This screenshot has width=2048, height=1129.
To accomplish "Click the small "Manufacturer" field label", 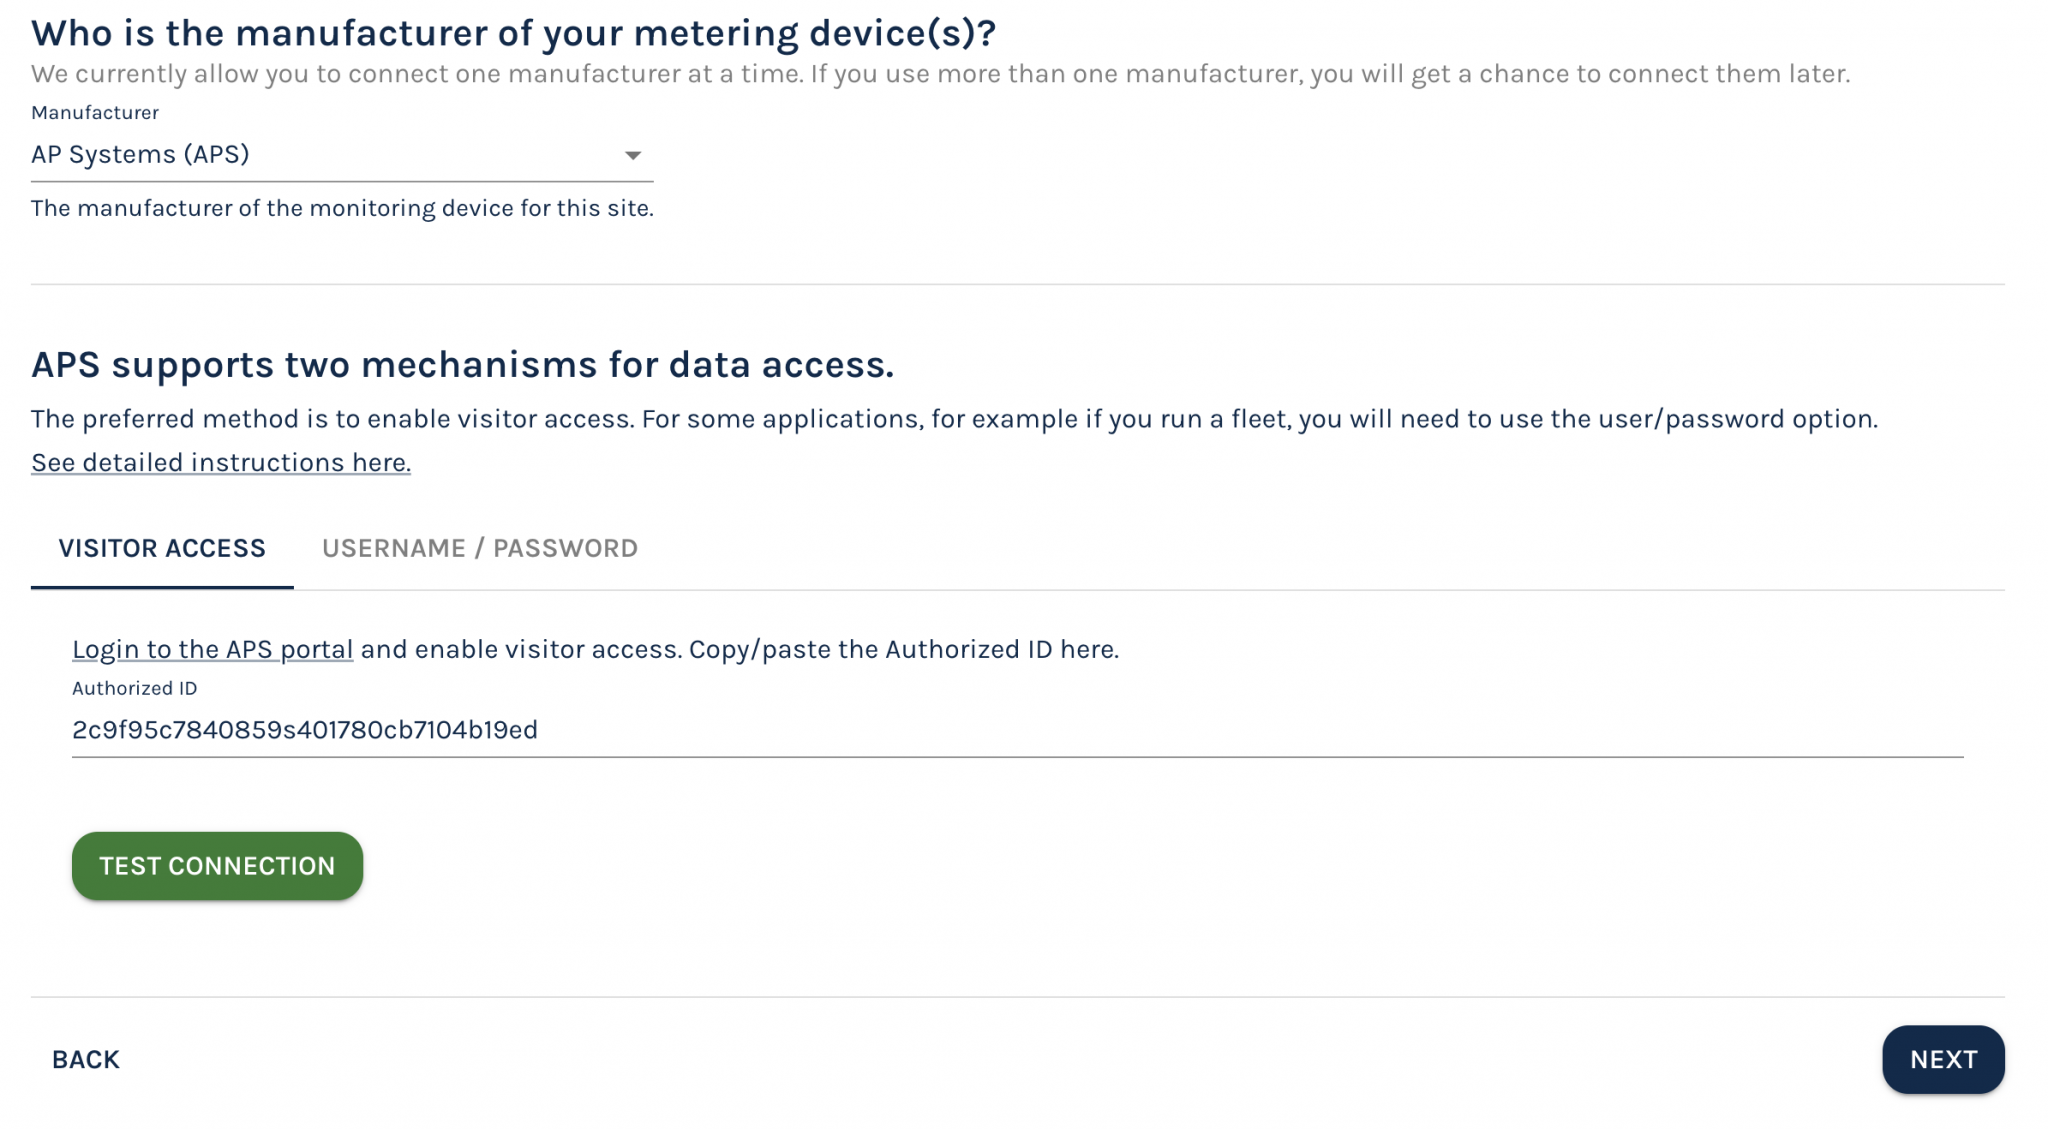I will [x=95, y=113].
